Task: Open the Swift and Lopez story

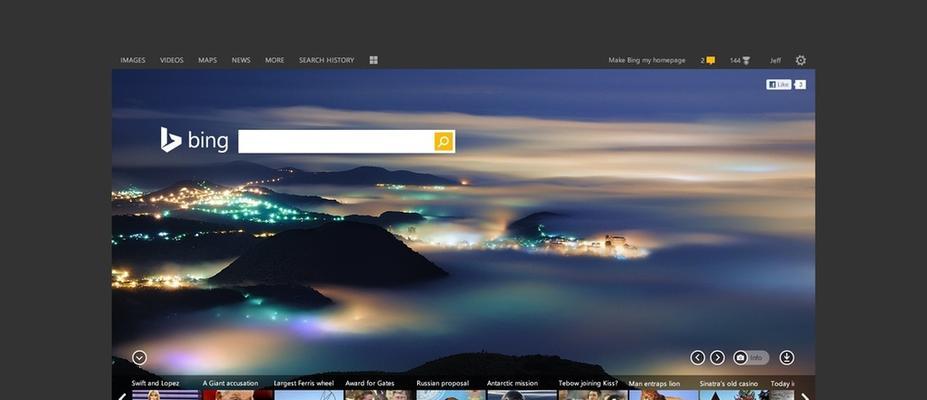Action: click(x=166, y=389)
